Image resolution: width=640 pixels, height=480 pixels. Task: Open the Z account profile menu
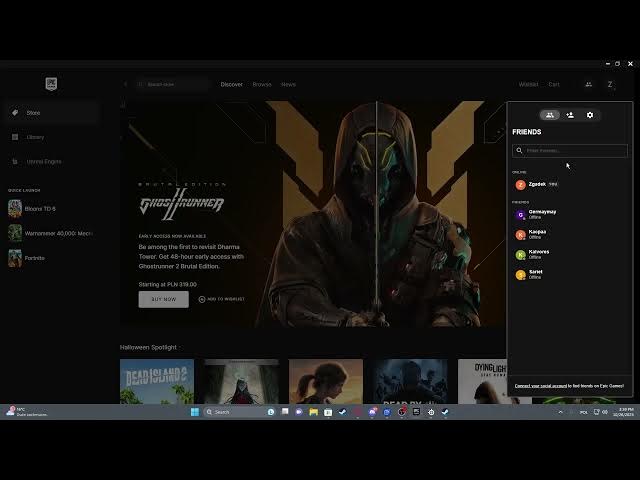pyautogui.click(x=610, y=84)
